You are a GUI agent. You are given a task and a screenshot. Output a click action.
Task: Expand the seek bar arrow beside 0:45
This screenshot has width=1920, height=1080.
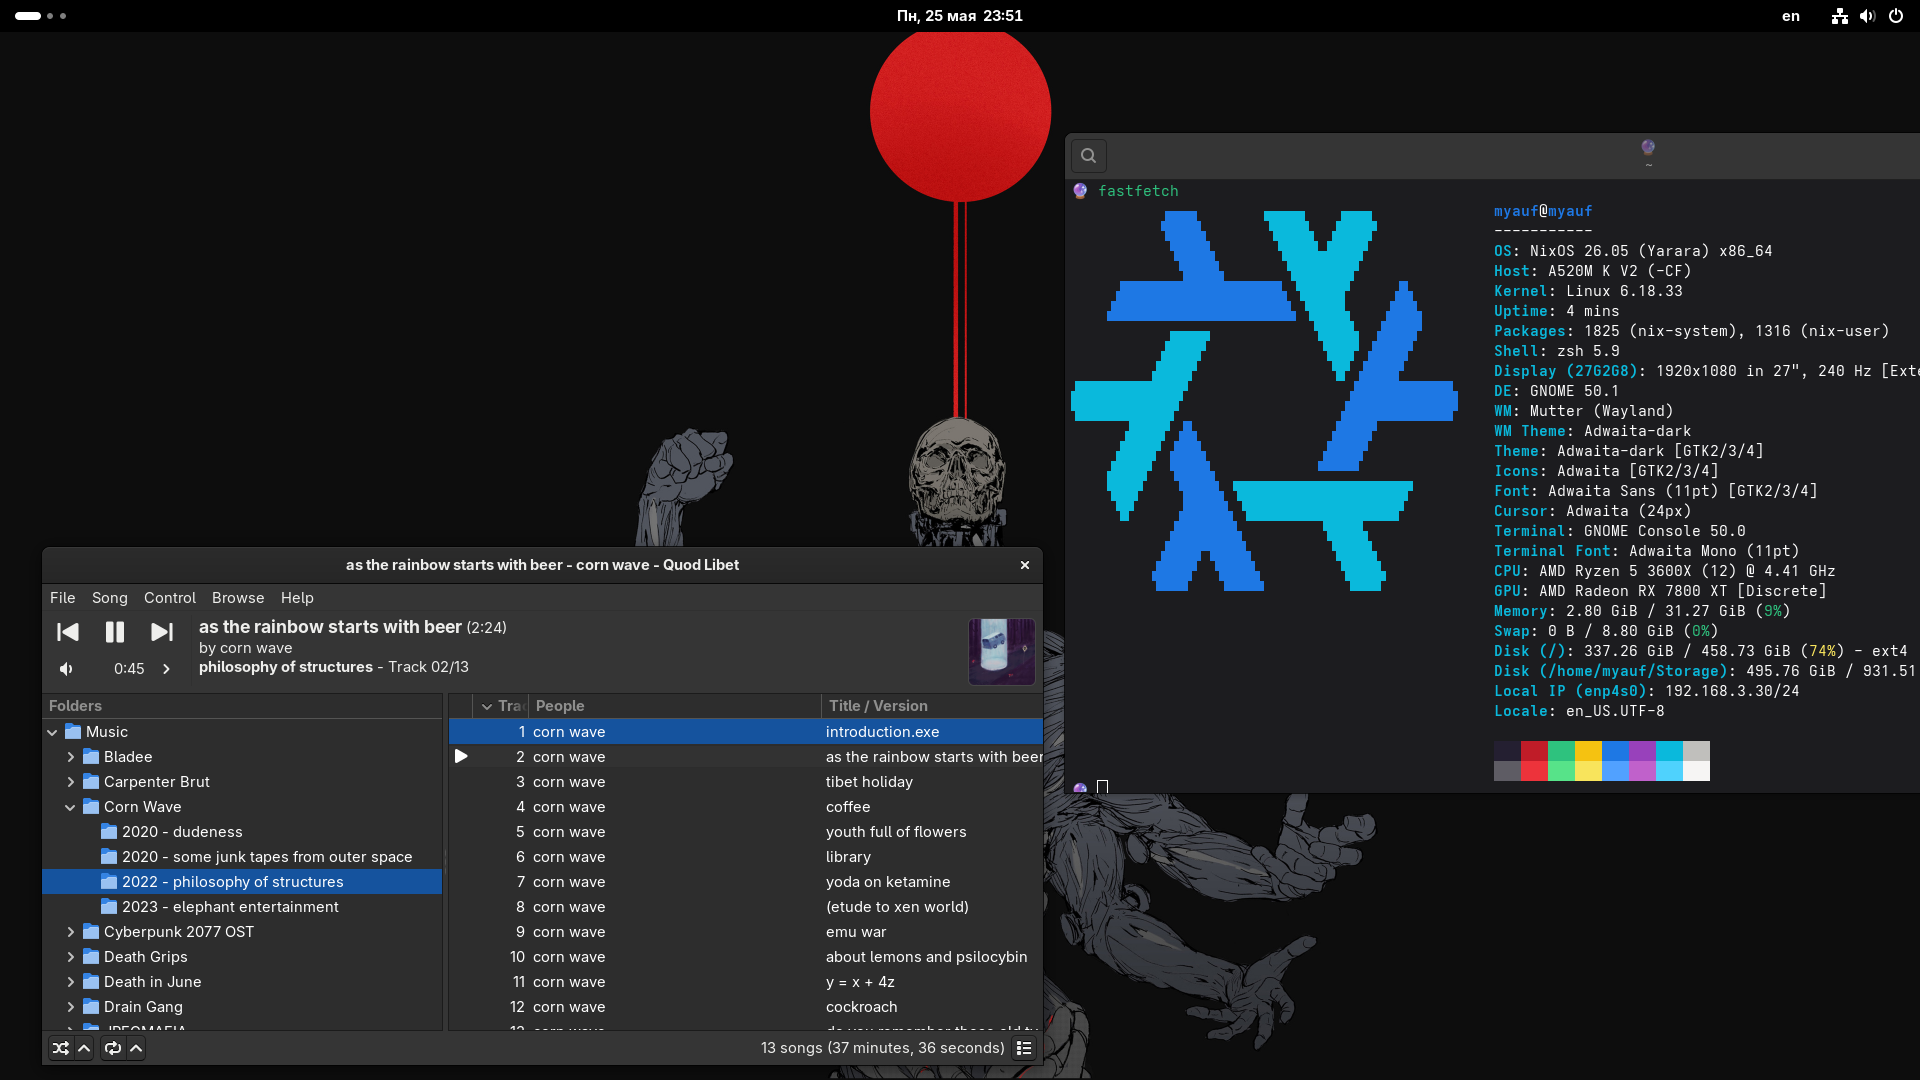(167, 669)
